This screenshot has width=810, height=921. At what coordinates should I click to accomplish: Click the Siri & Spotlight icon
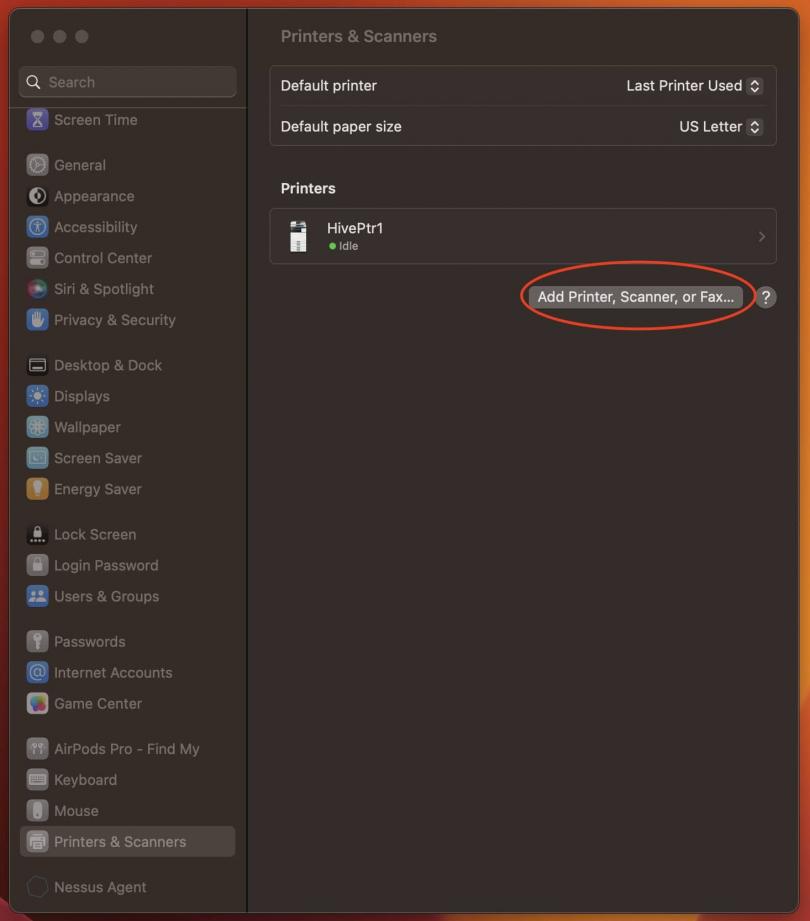(x=37, y=289)
